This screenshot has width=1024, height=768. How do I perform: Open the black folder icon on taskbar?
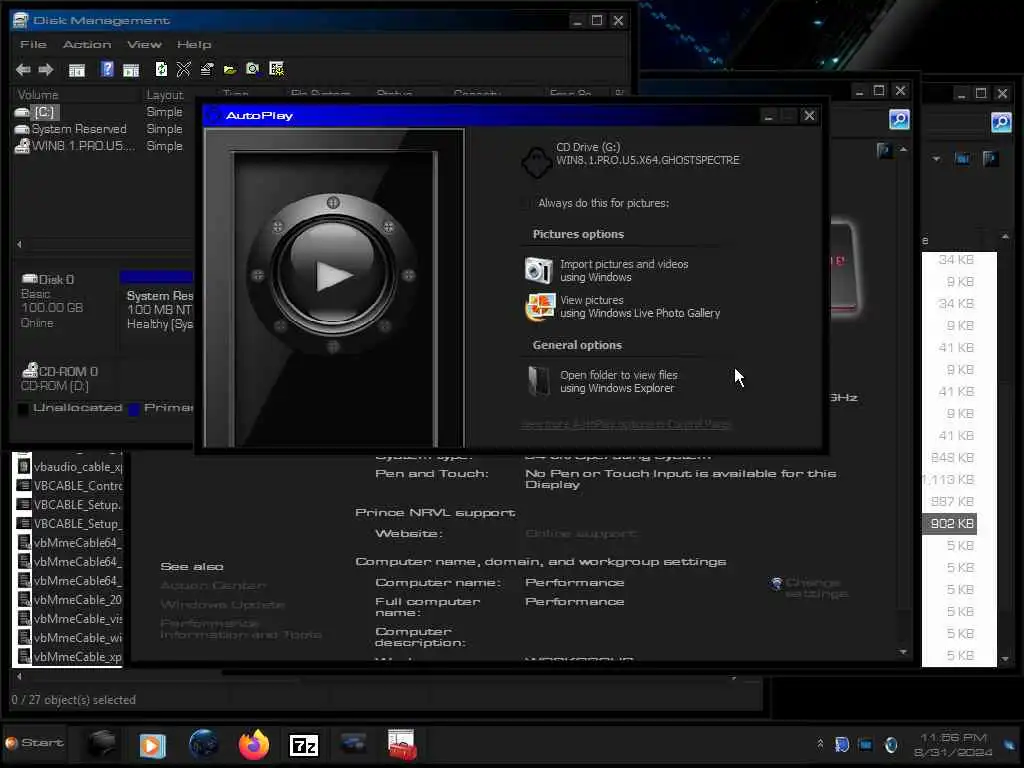(x=102, y=744)
